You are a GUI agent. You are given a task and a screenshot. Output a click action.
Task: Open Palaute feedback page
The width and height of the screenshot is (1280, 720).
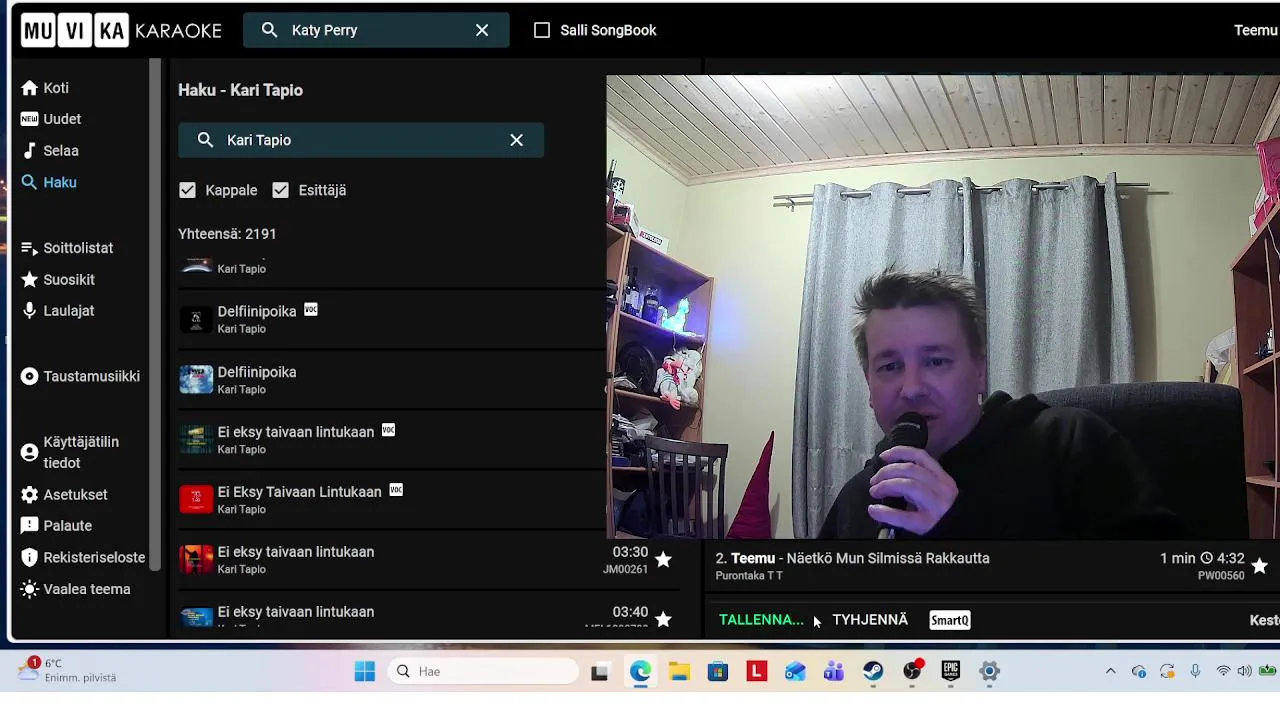(x=57, y=526)
